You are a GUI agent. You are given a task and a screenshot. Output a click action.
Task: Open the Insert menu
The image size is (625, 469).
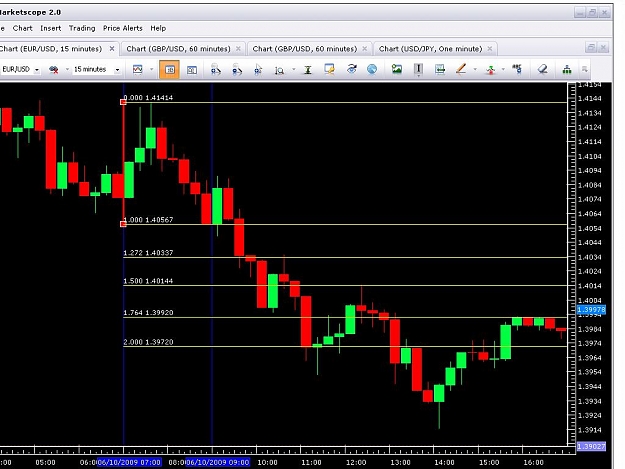tap(51, 28)
